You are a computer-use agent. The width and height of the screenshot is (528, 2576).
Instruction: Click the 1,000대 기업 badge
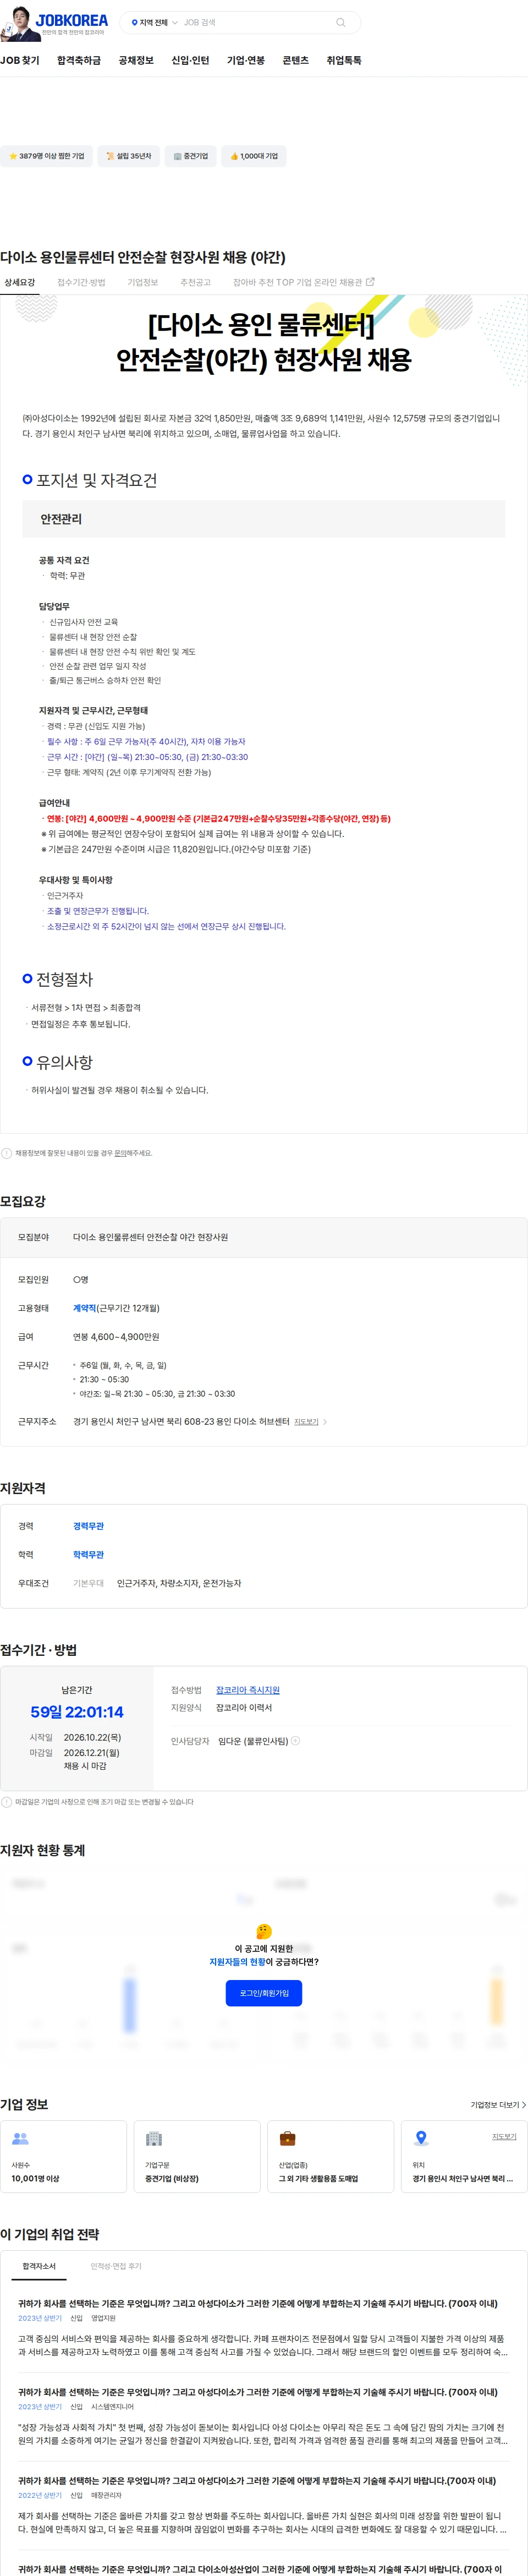coord(254,156)
